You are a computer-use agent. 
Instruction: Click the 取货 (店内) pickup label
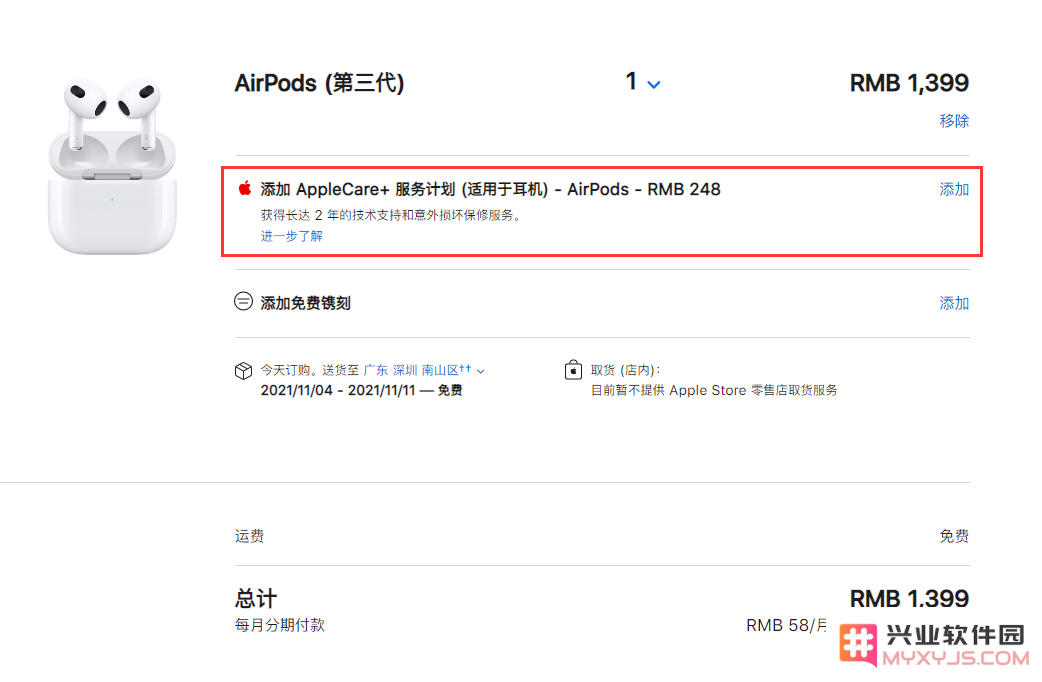point(625,370)
